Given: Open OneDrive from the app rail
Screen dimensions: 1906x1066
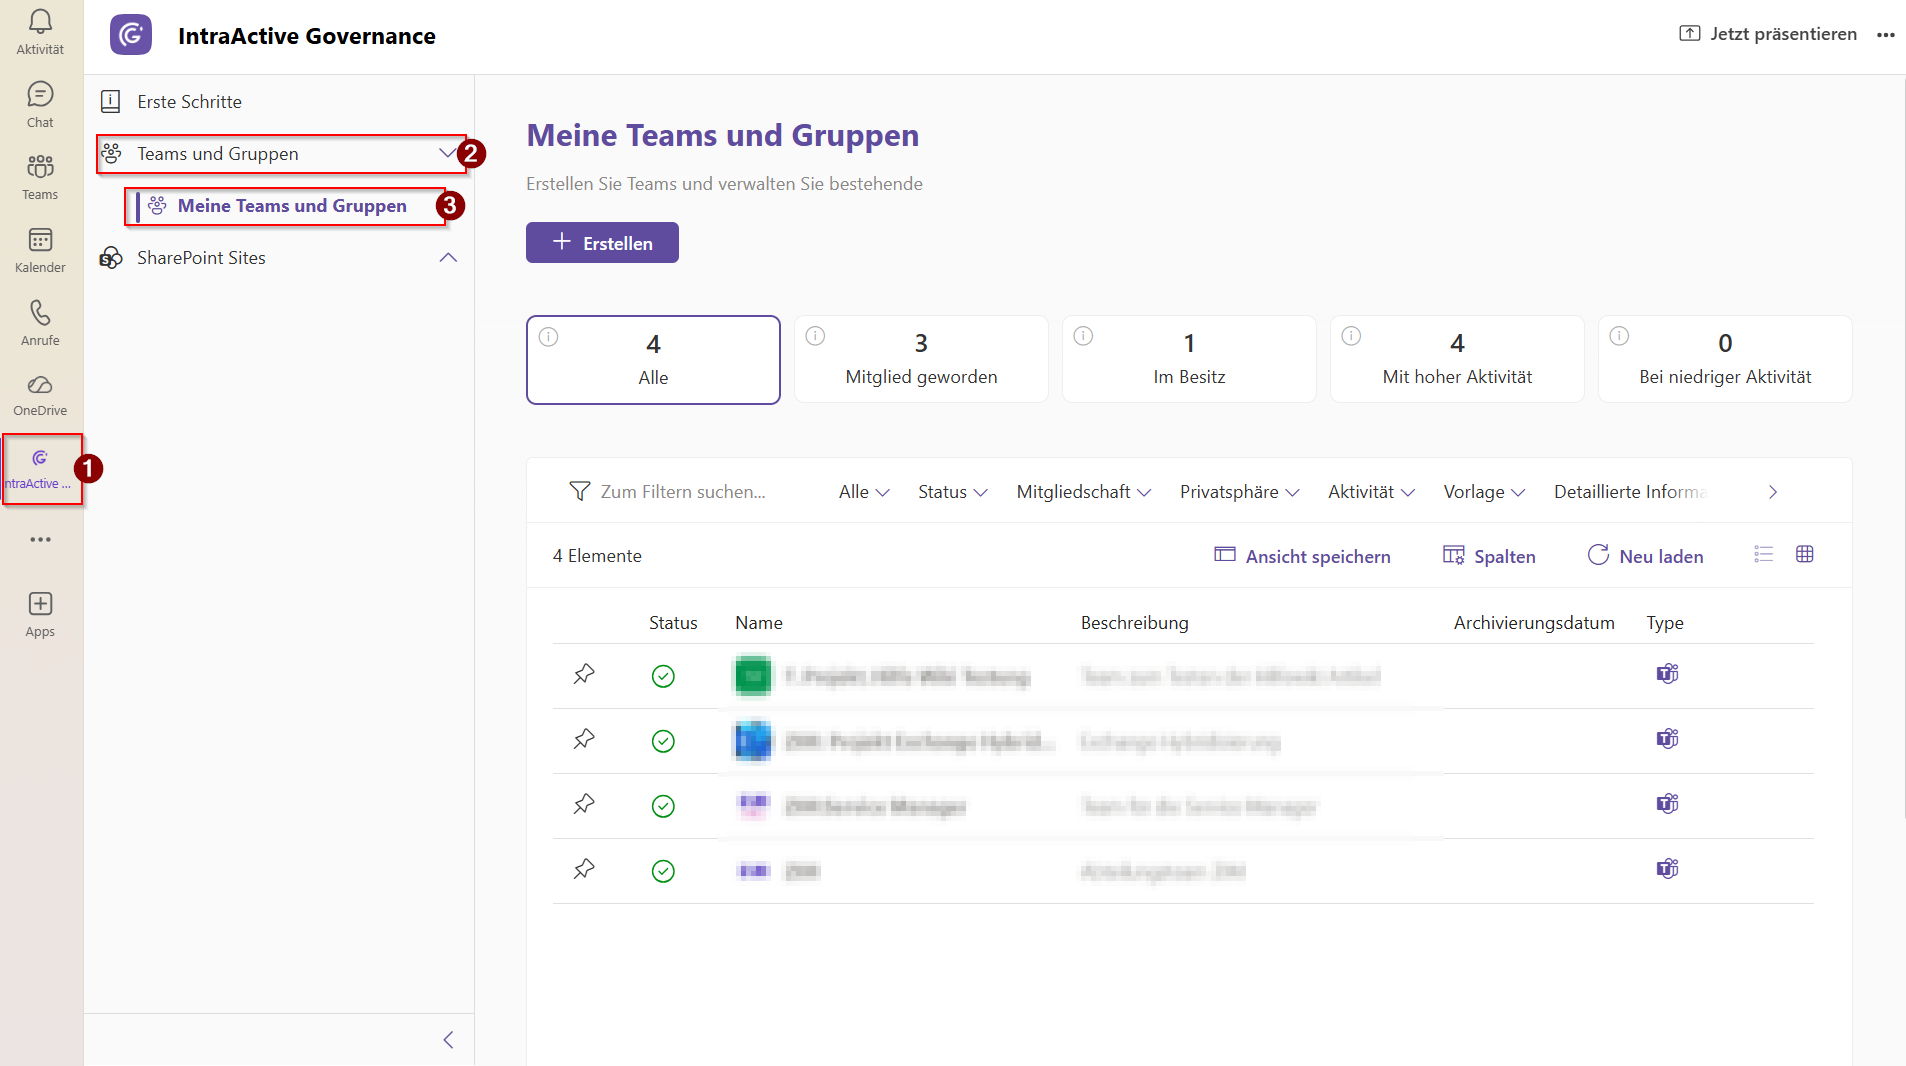Looking at the screenshot, I should click(x=40, y=395).
